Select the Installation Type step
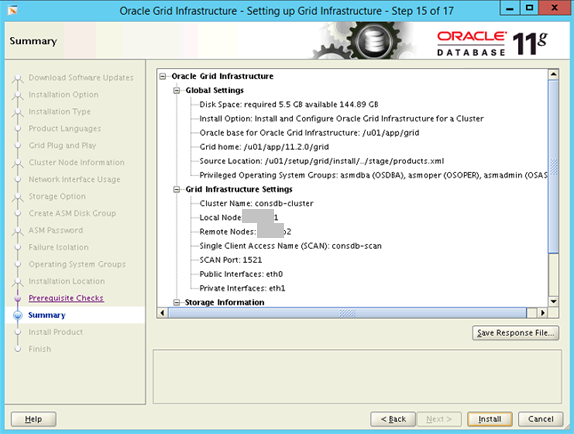The width and height of the screenshot is (574, 434). point(59,112)
